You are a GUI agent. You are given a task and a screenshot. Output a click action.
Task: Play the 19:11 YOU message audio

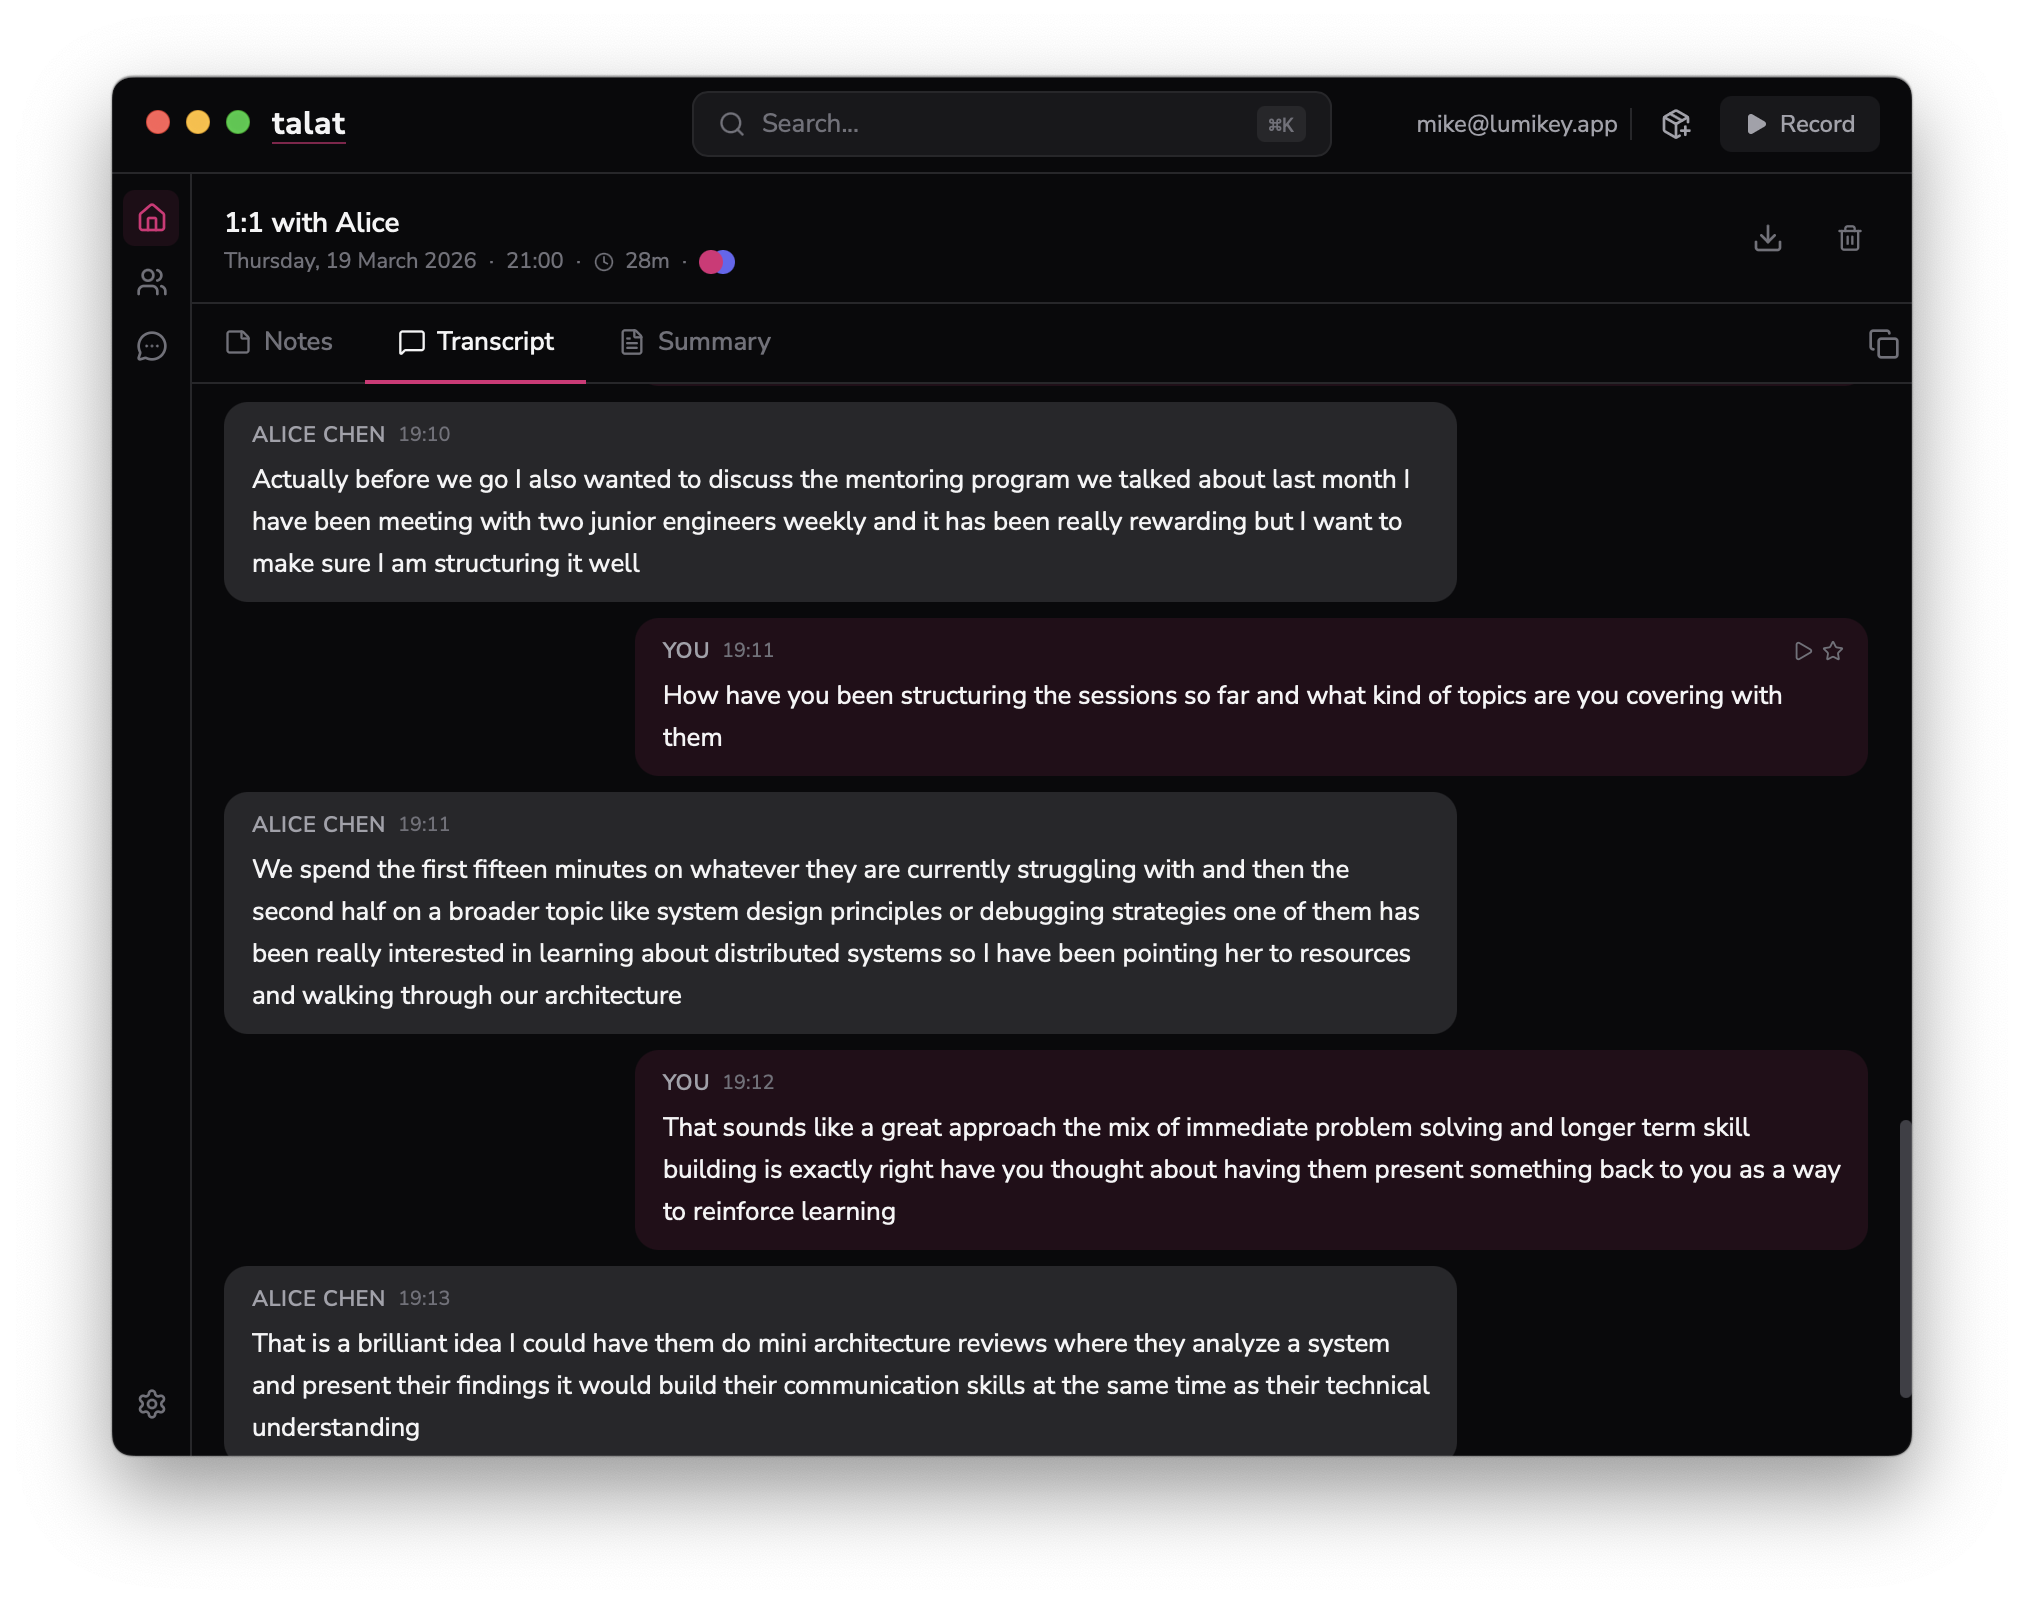tap(1802, 651)
